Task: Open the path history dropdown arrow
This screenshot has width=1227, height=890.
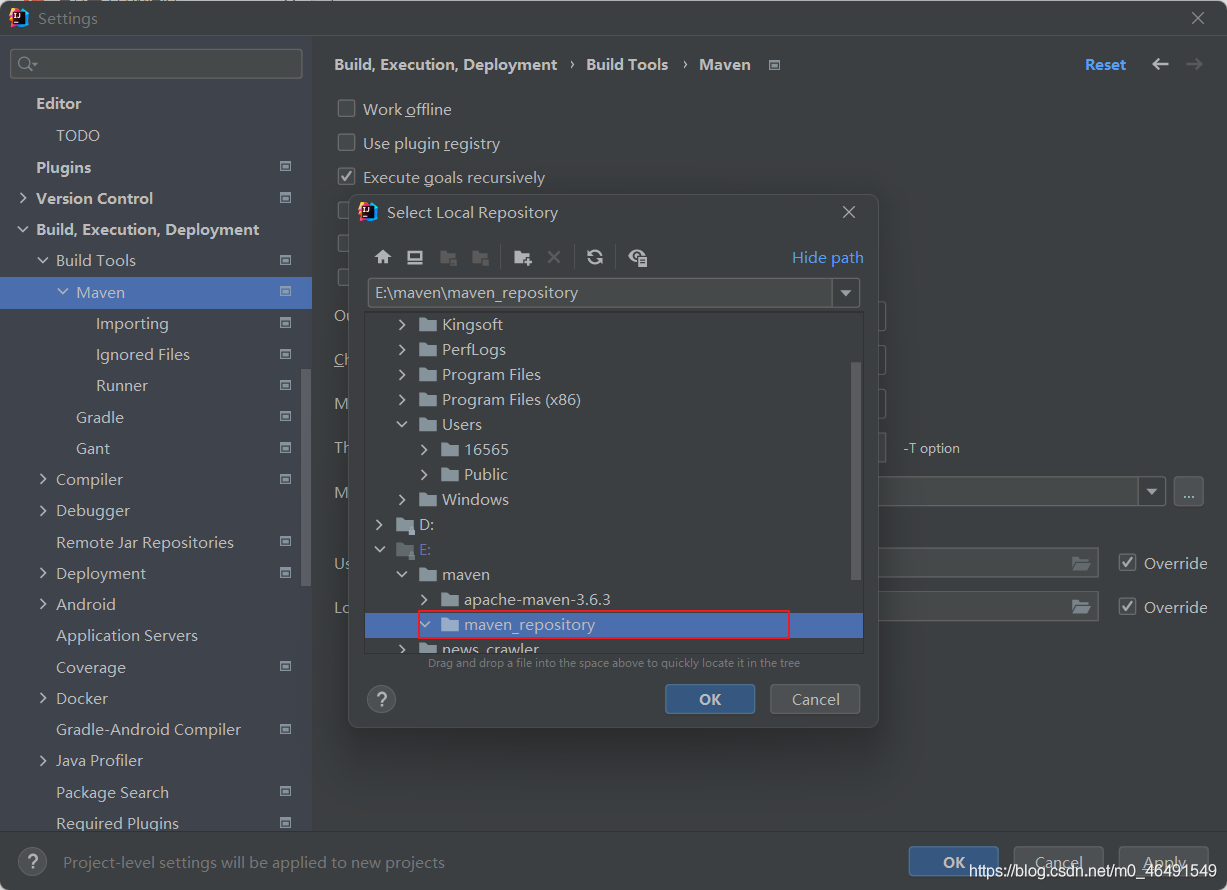Action: [x=846, y=293]
